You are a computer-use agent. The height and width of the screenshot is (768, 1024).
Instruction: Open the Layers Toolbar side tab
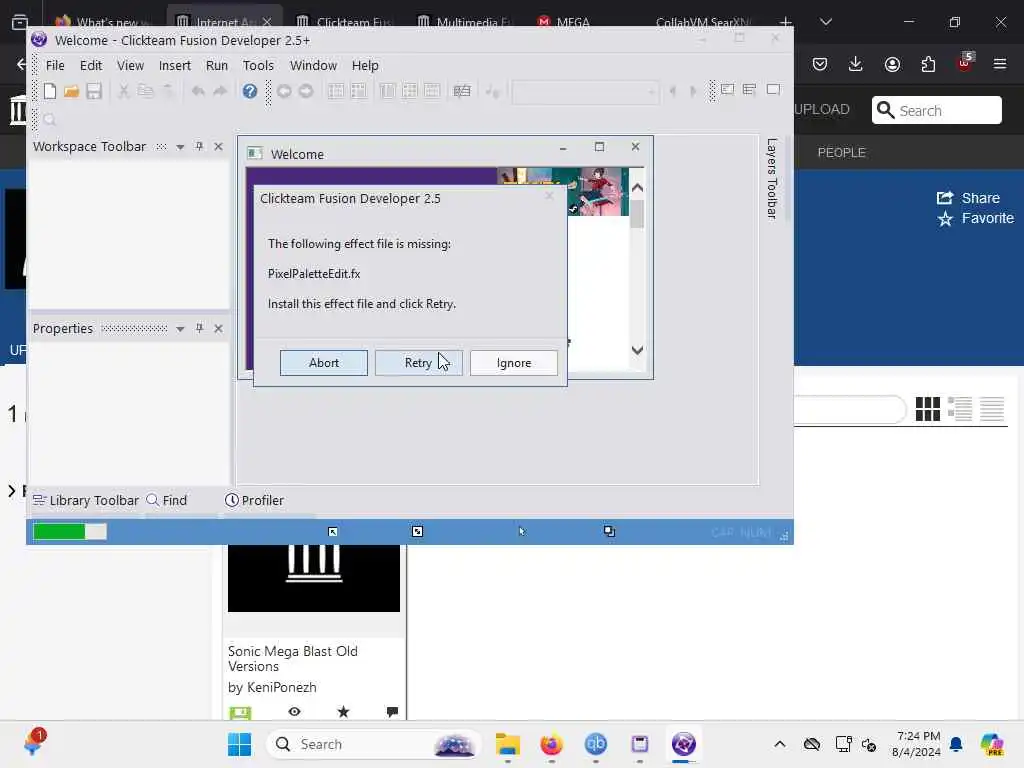pos(771,178)
